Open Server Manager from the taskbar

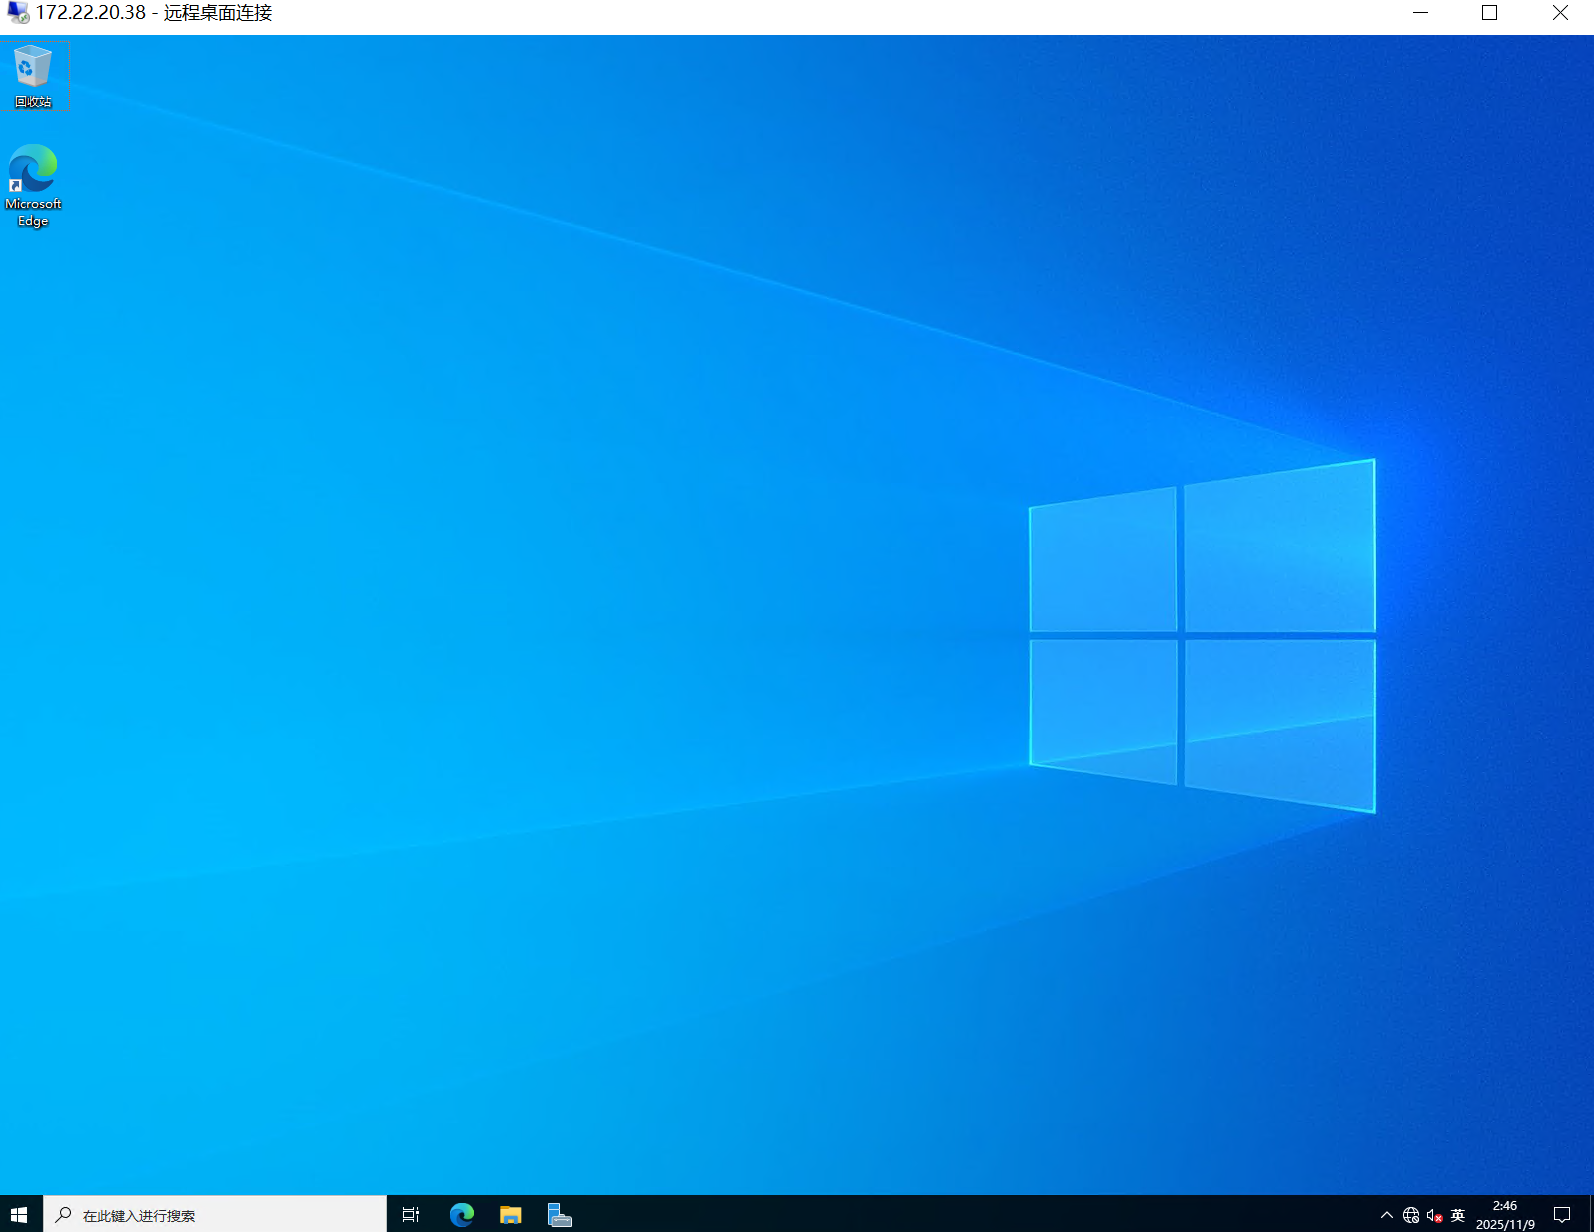click(559, 1215)
